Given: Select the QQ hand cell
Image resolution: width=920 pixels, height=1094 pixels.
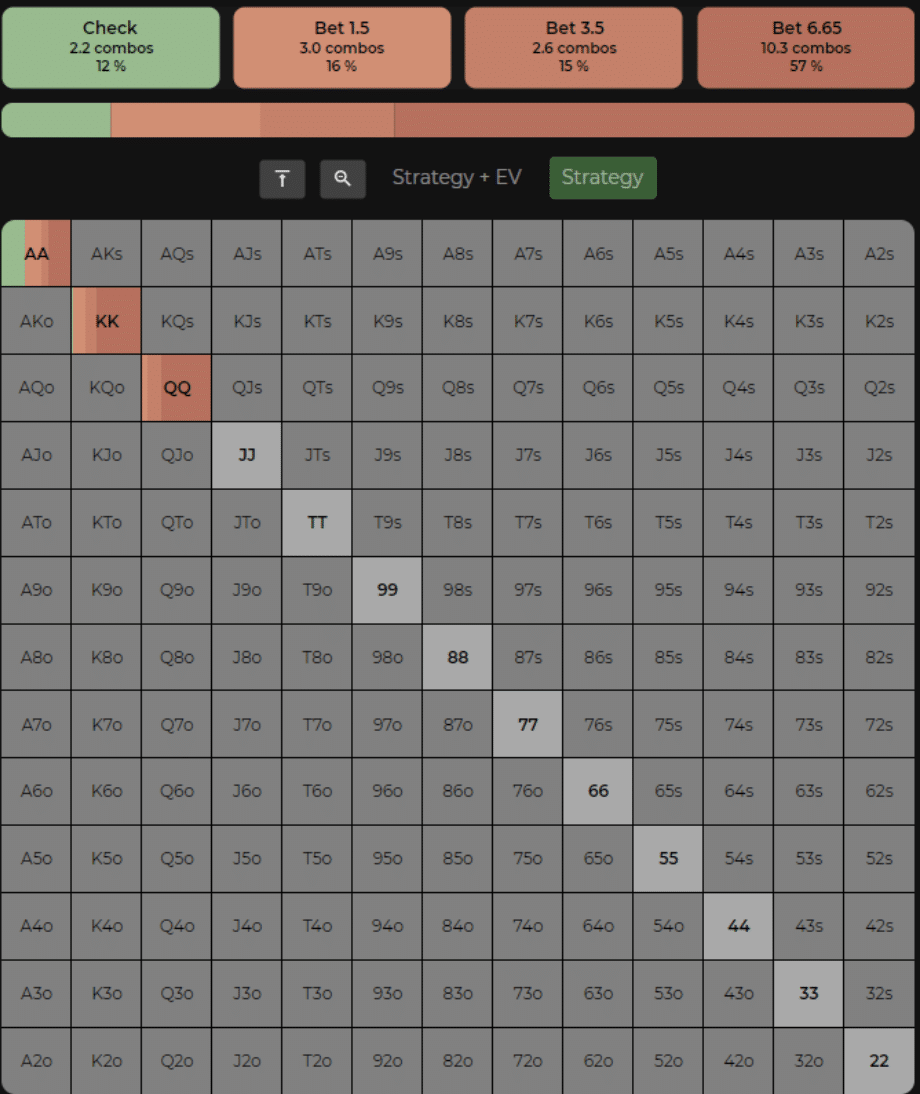Looking at the screenshot, I should pos(176,388).
